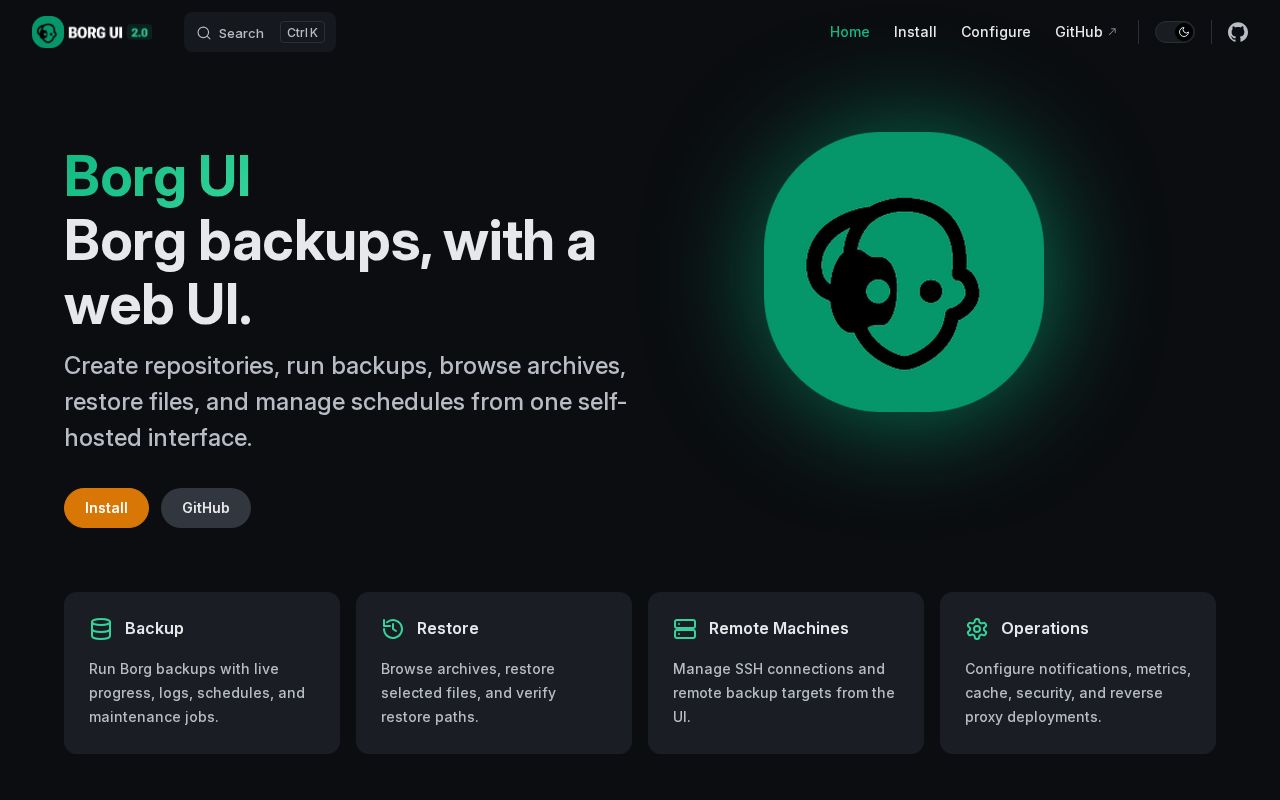
Task: Click the Backup database icon
Action: pos(101,629)
